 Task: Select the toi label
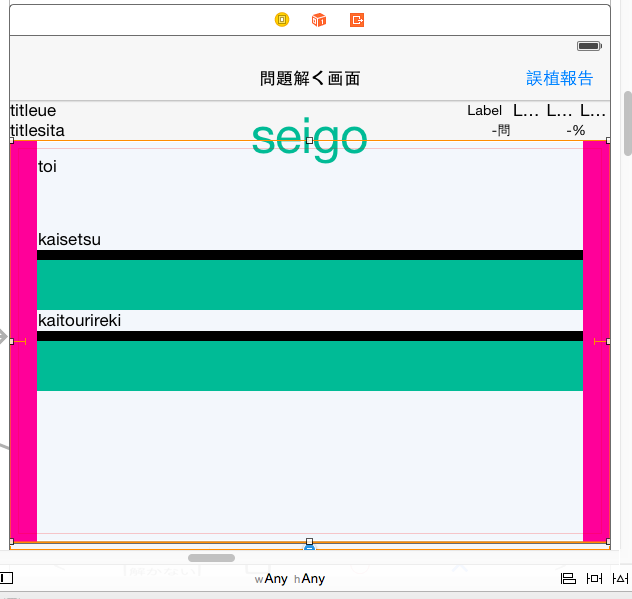pos(47,166)
